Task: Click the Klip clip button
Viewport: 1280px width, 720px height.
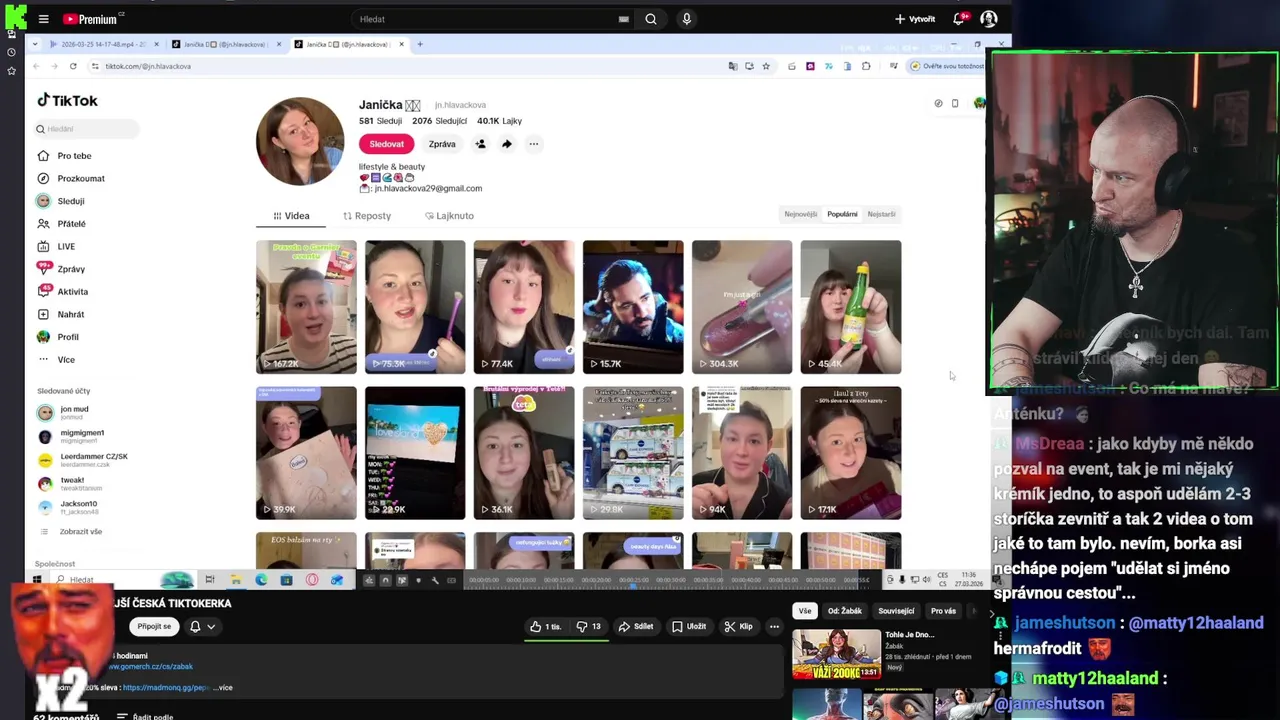Action: click(739, 627)
